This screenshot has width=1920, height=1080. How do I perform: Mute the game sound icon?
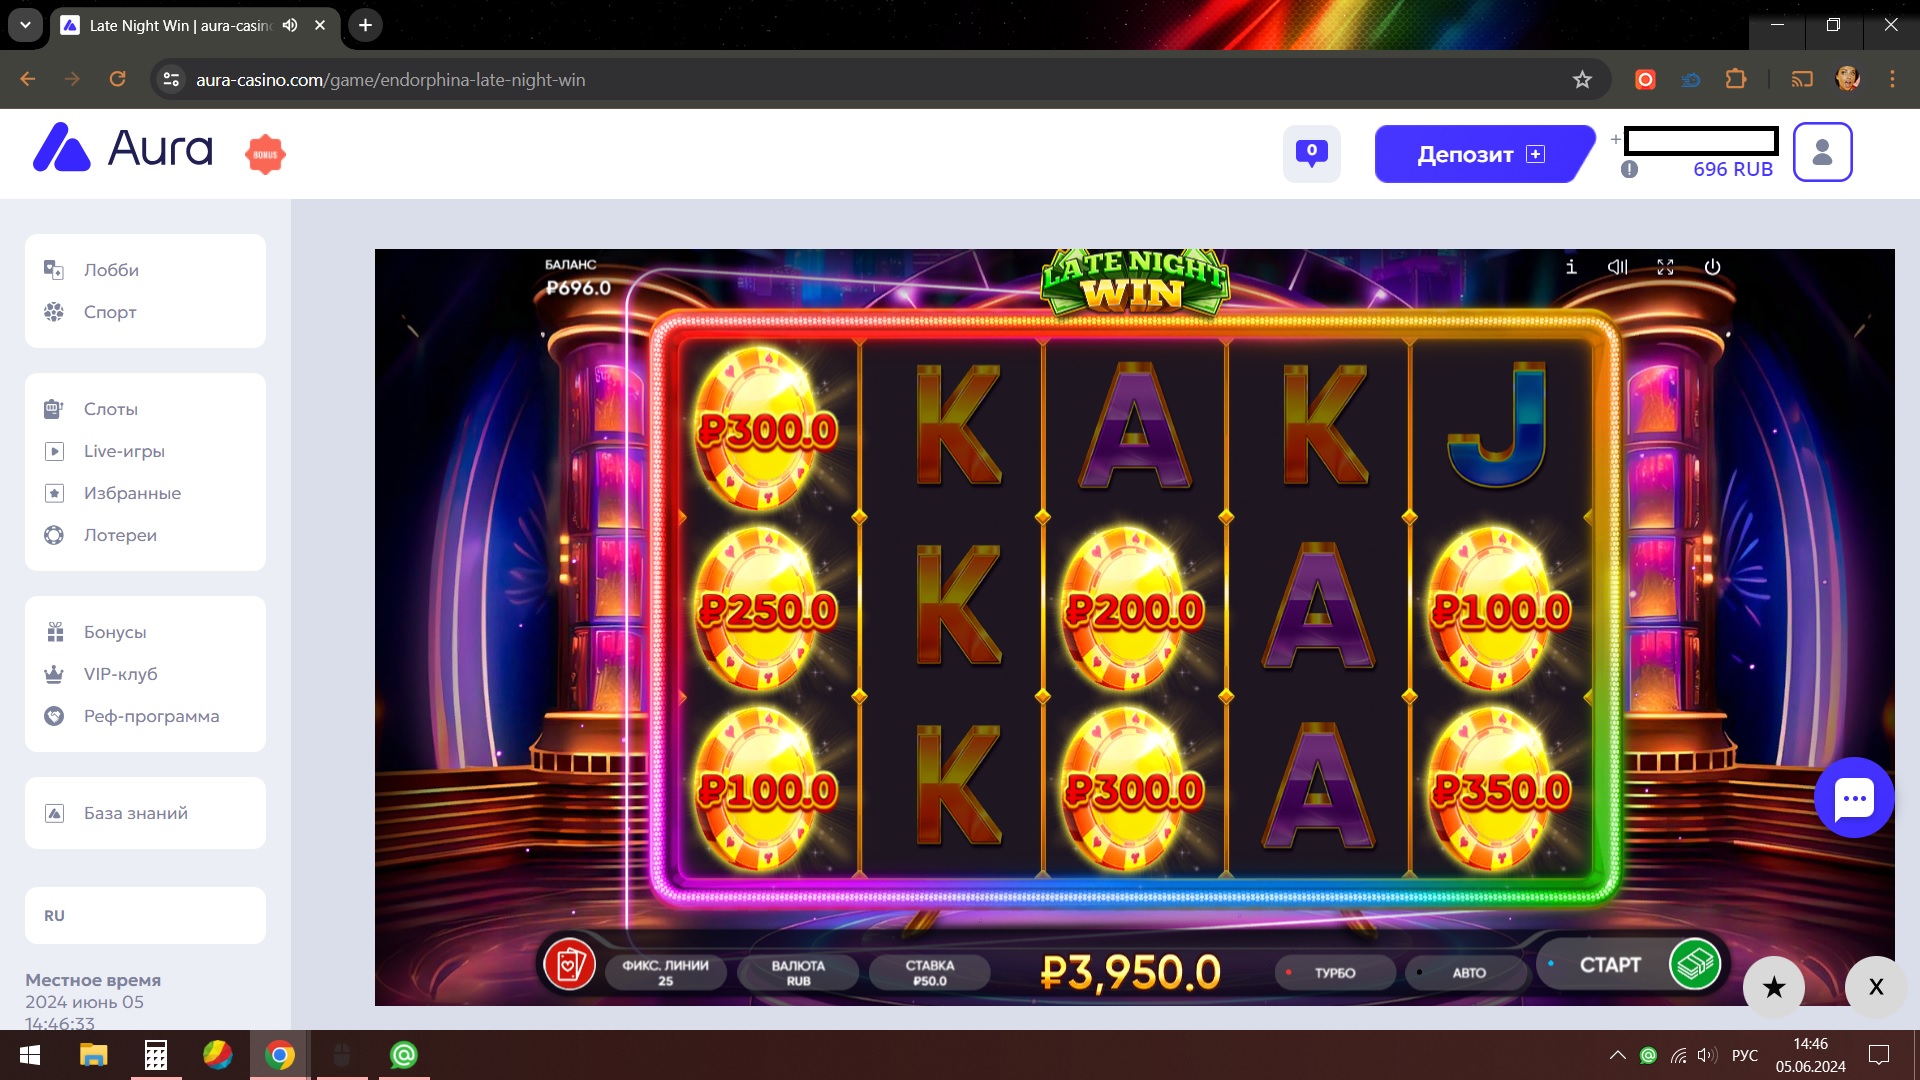click(x=1618, y=267)
